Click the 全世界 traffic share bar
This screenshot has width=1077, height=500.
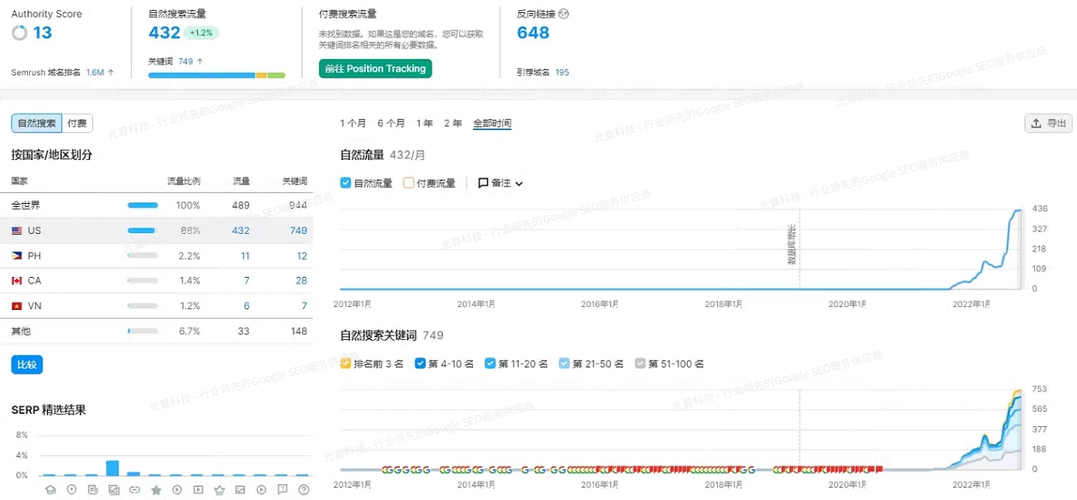[x=143, y=205]
